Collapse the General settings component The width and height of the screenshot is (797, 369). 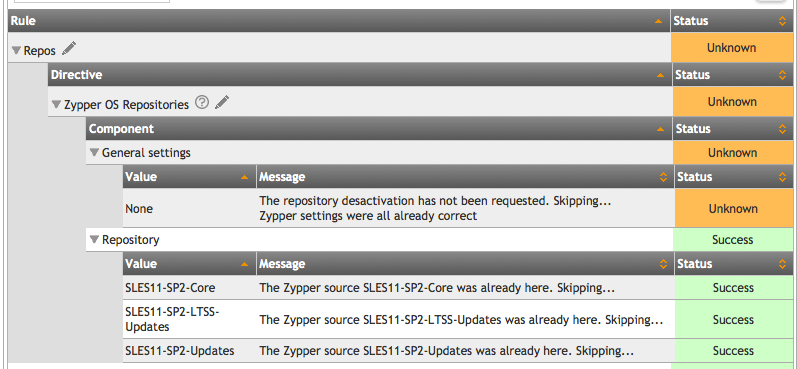94,152
